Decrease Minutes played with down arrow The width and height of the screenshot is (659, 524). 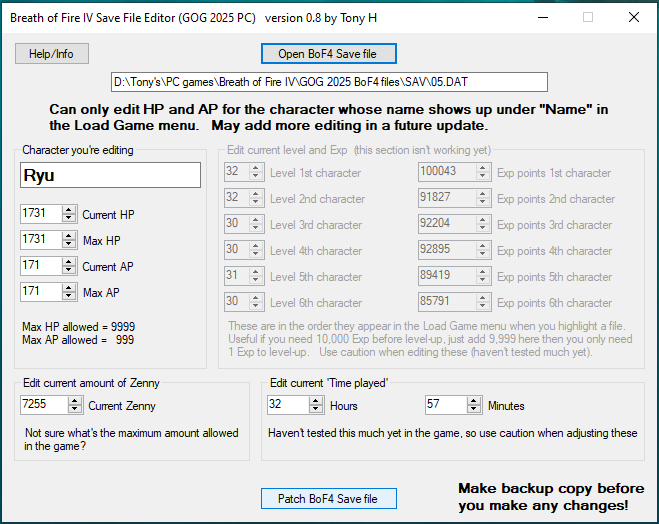pyautogui.click(x=474, y=409)
